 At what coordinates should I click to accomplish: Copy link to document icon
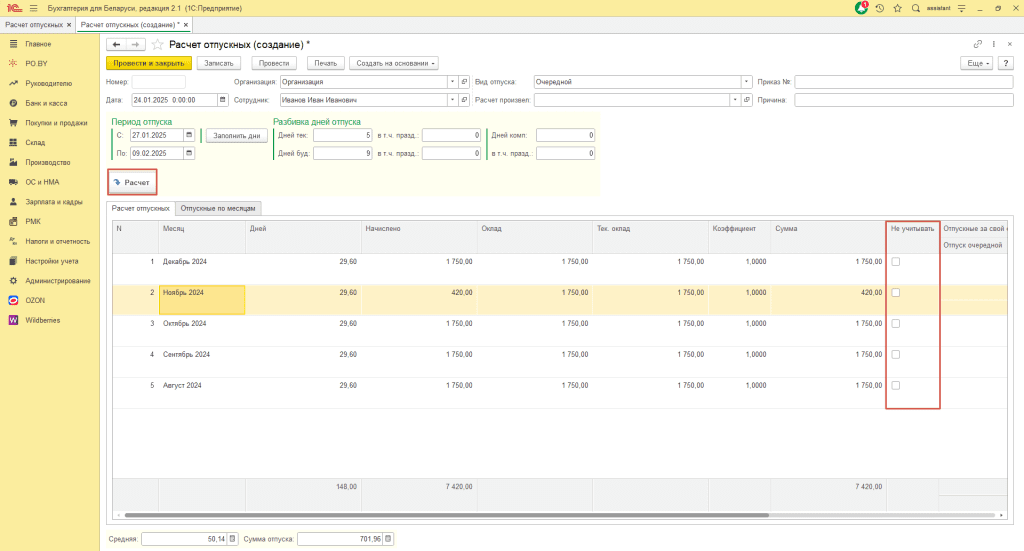tap(978, 44)
